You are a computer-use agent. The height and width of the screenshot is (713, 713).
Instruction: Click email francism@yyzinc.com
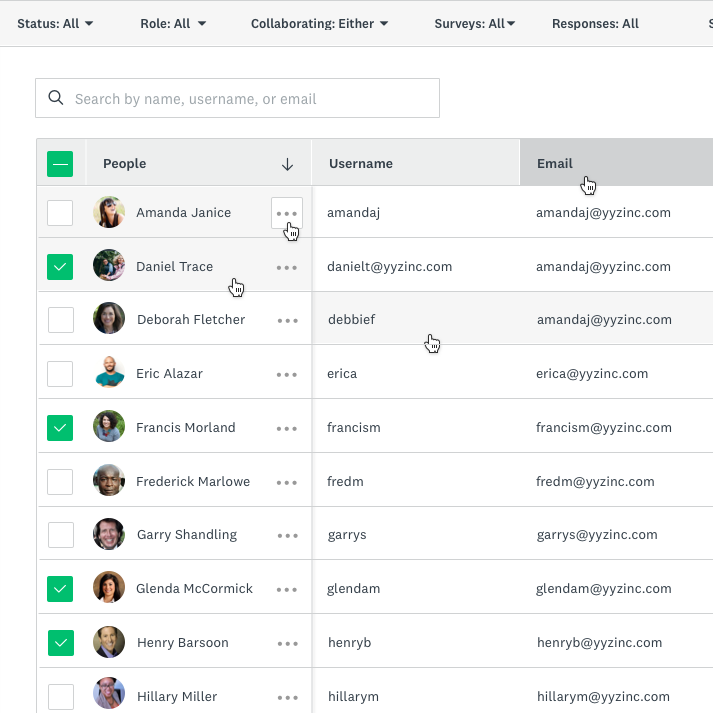[x=604, y=428]
